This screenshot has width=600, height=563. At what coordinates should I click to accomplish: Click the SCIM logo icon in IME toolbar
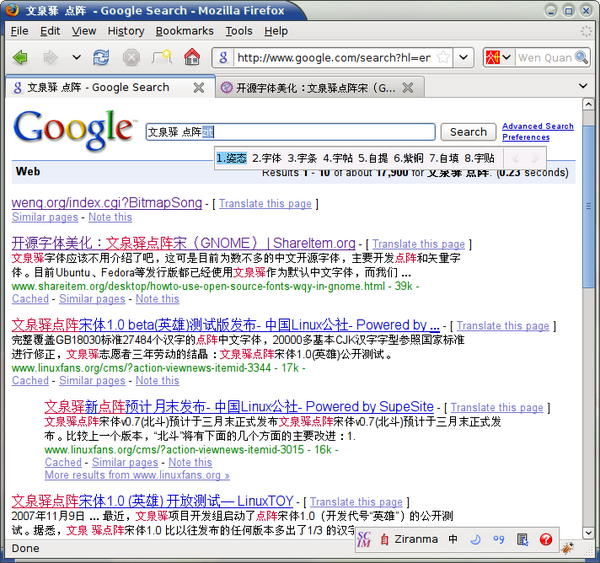click(364, 540)
